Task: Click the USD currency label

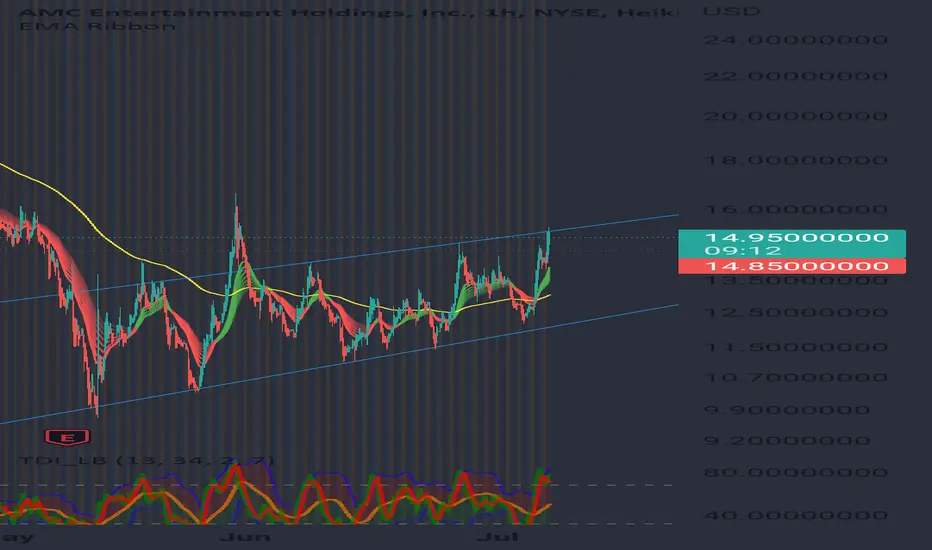Action: tap(731, 11)
